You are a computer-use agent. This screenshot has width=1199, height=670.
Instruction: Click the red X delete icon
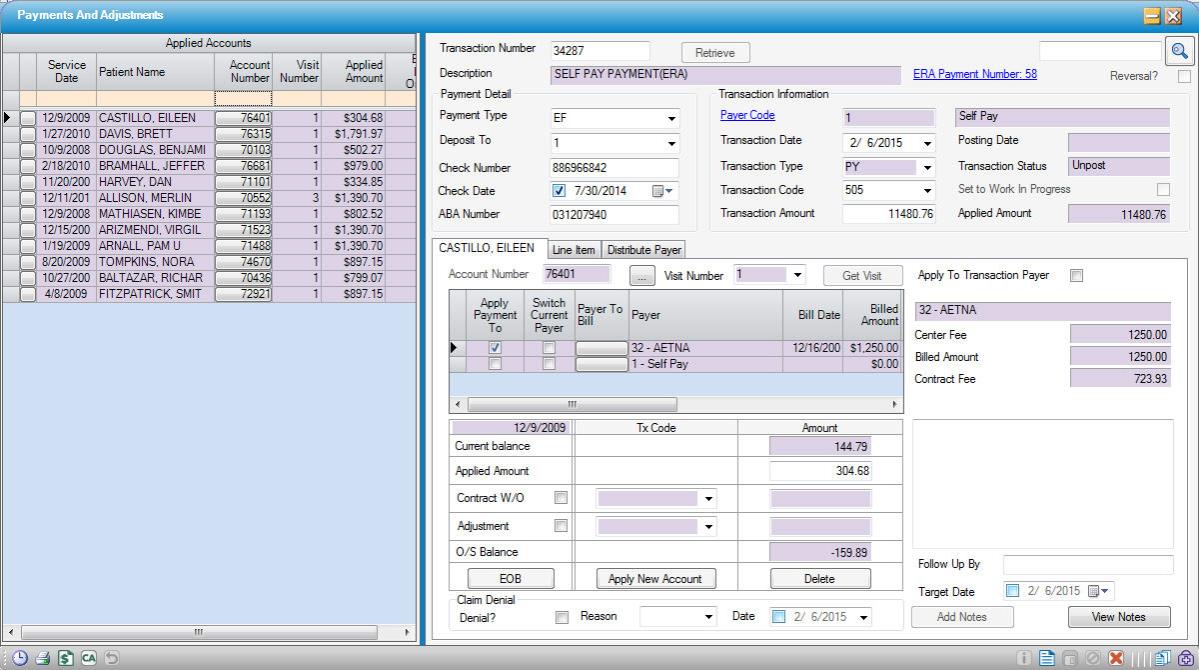1115,658
